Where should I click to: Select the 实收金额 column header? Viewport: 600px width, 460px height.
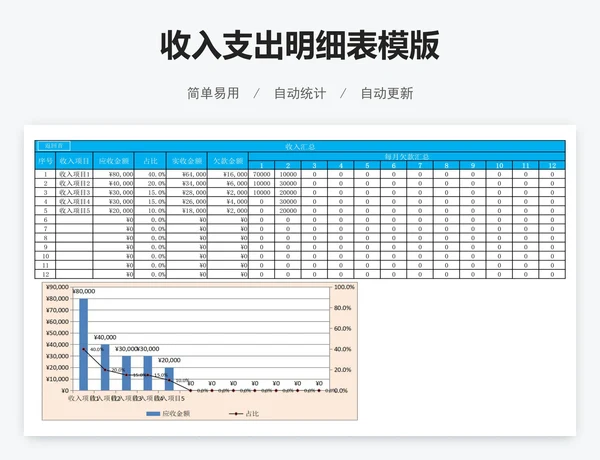(187, 161)
